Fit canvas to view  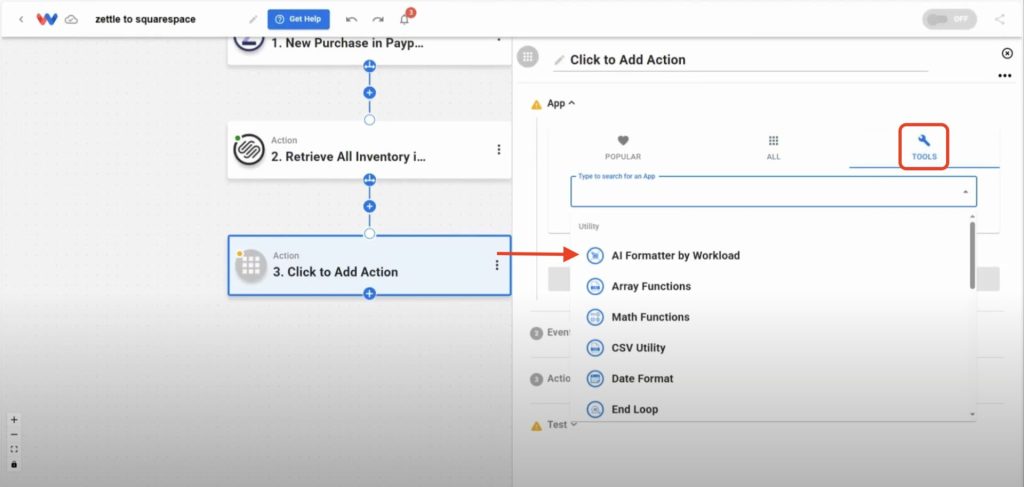[14, 449]
